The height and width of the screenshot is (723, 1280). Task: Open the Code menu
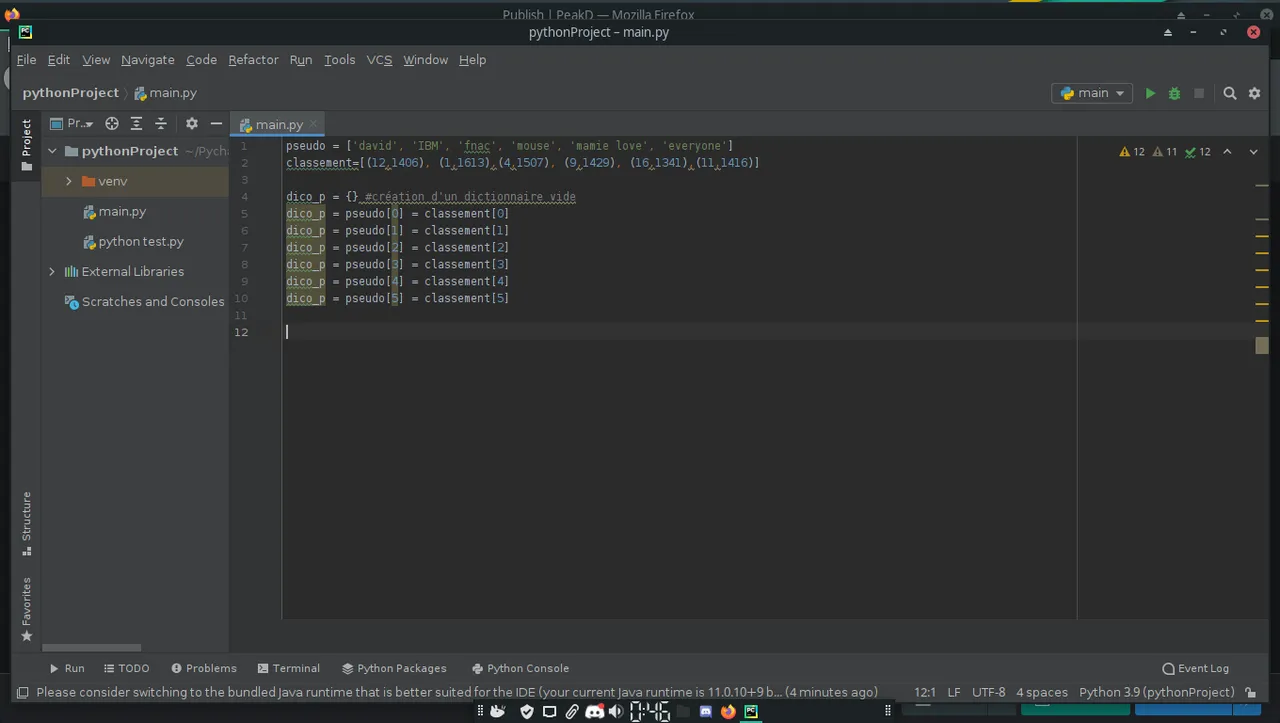[201, 60]
